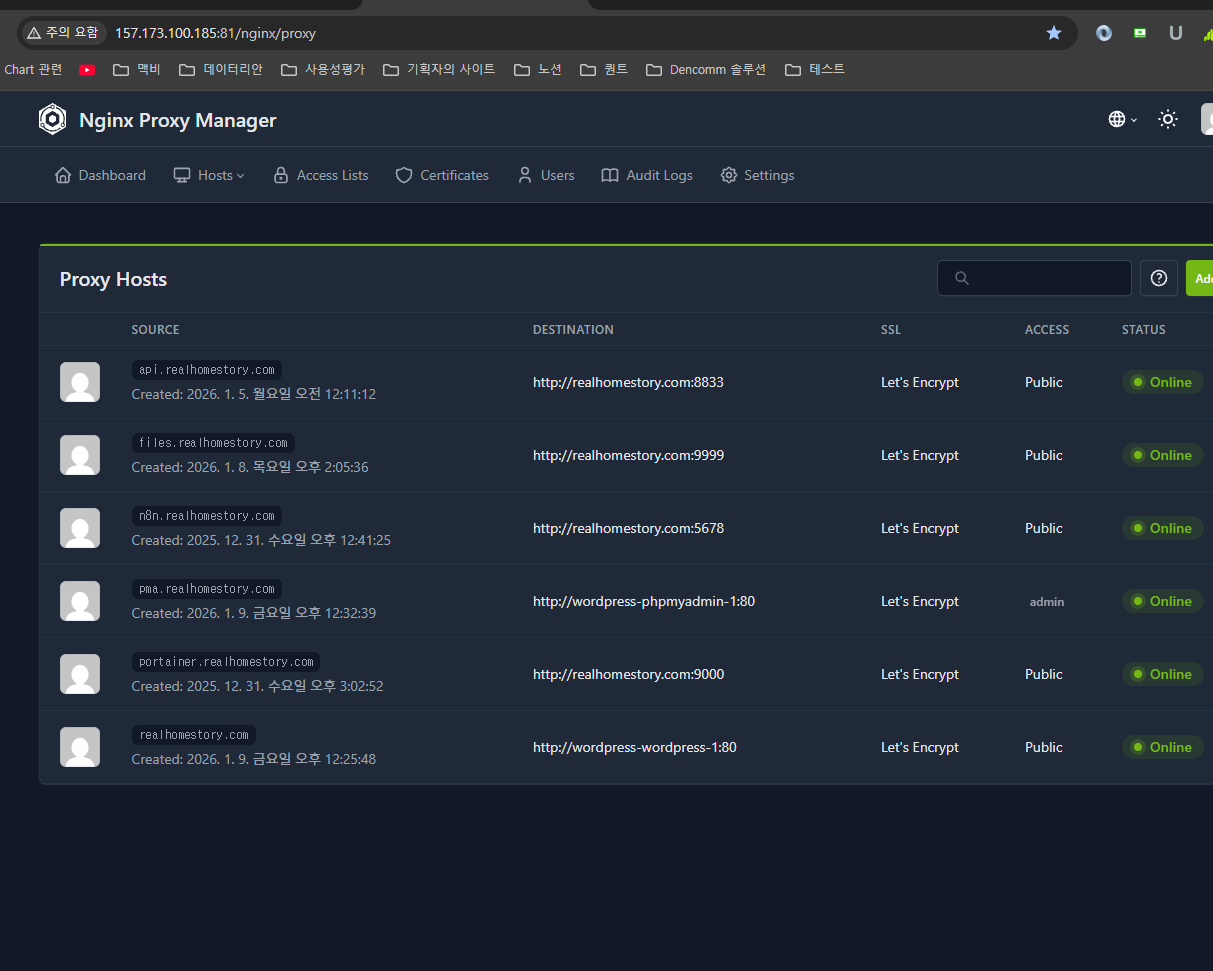This screenshot has height=971, width=1213.
Task: Click the DESTINATION column header
Action: (x=573, y=330)
